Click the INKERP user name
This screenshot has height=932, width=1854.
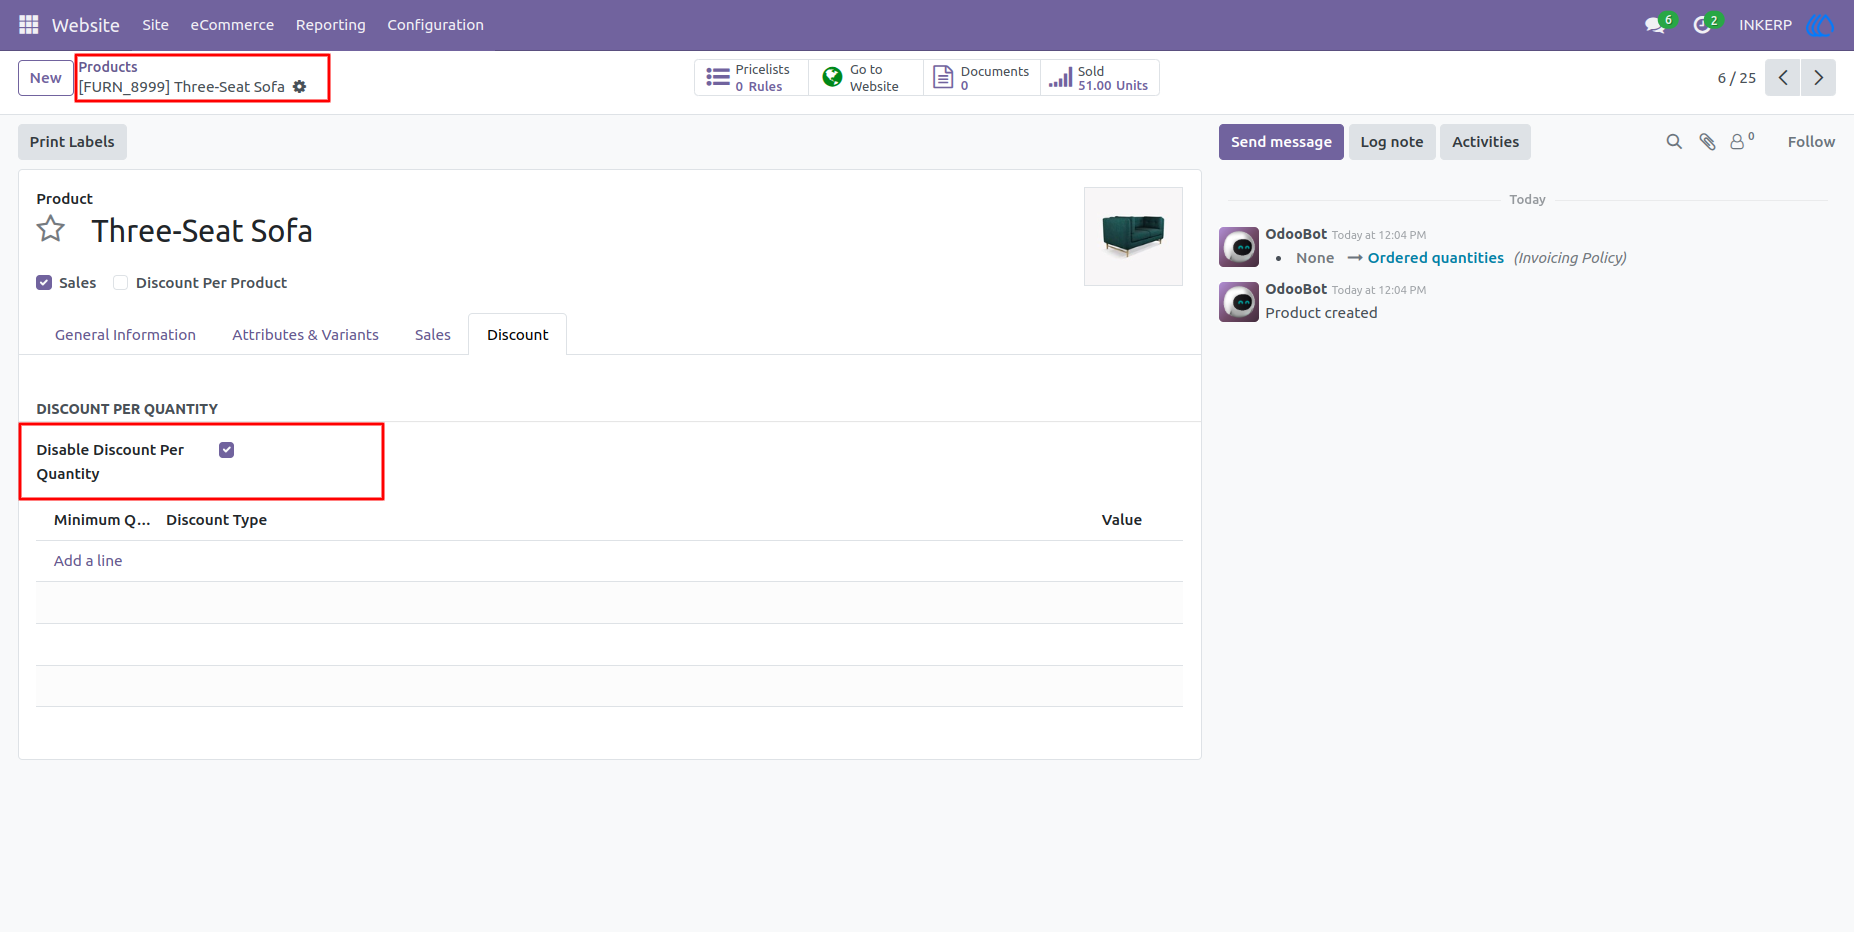tap(1765, 25)
